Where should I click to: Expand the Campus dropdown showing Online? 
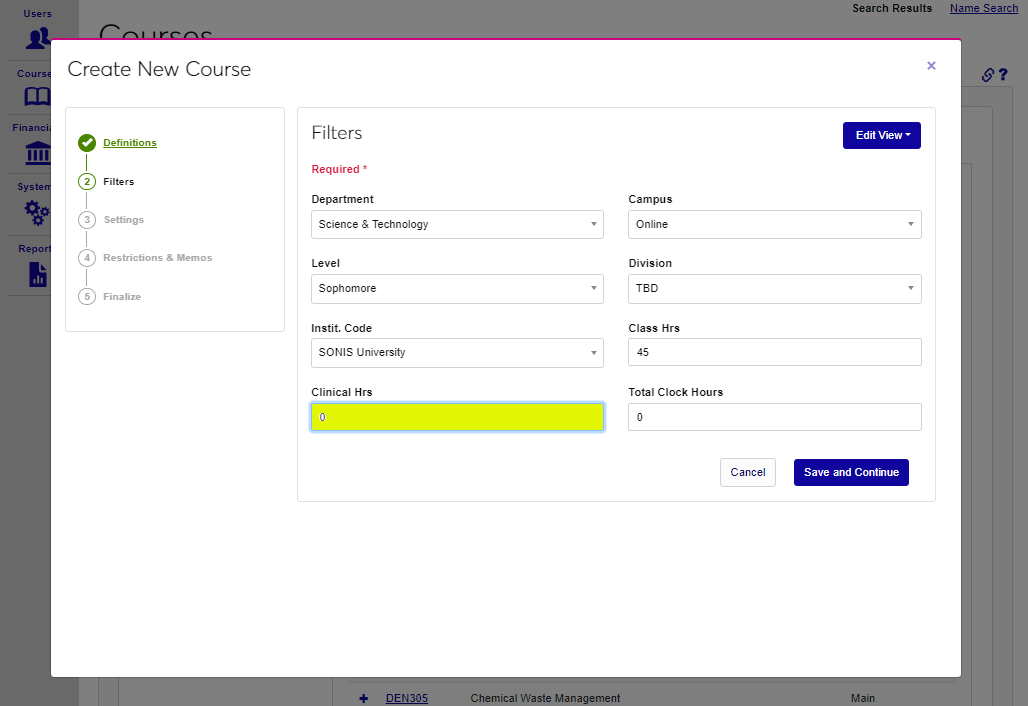tap(774, 224)
